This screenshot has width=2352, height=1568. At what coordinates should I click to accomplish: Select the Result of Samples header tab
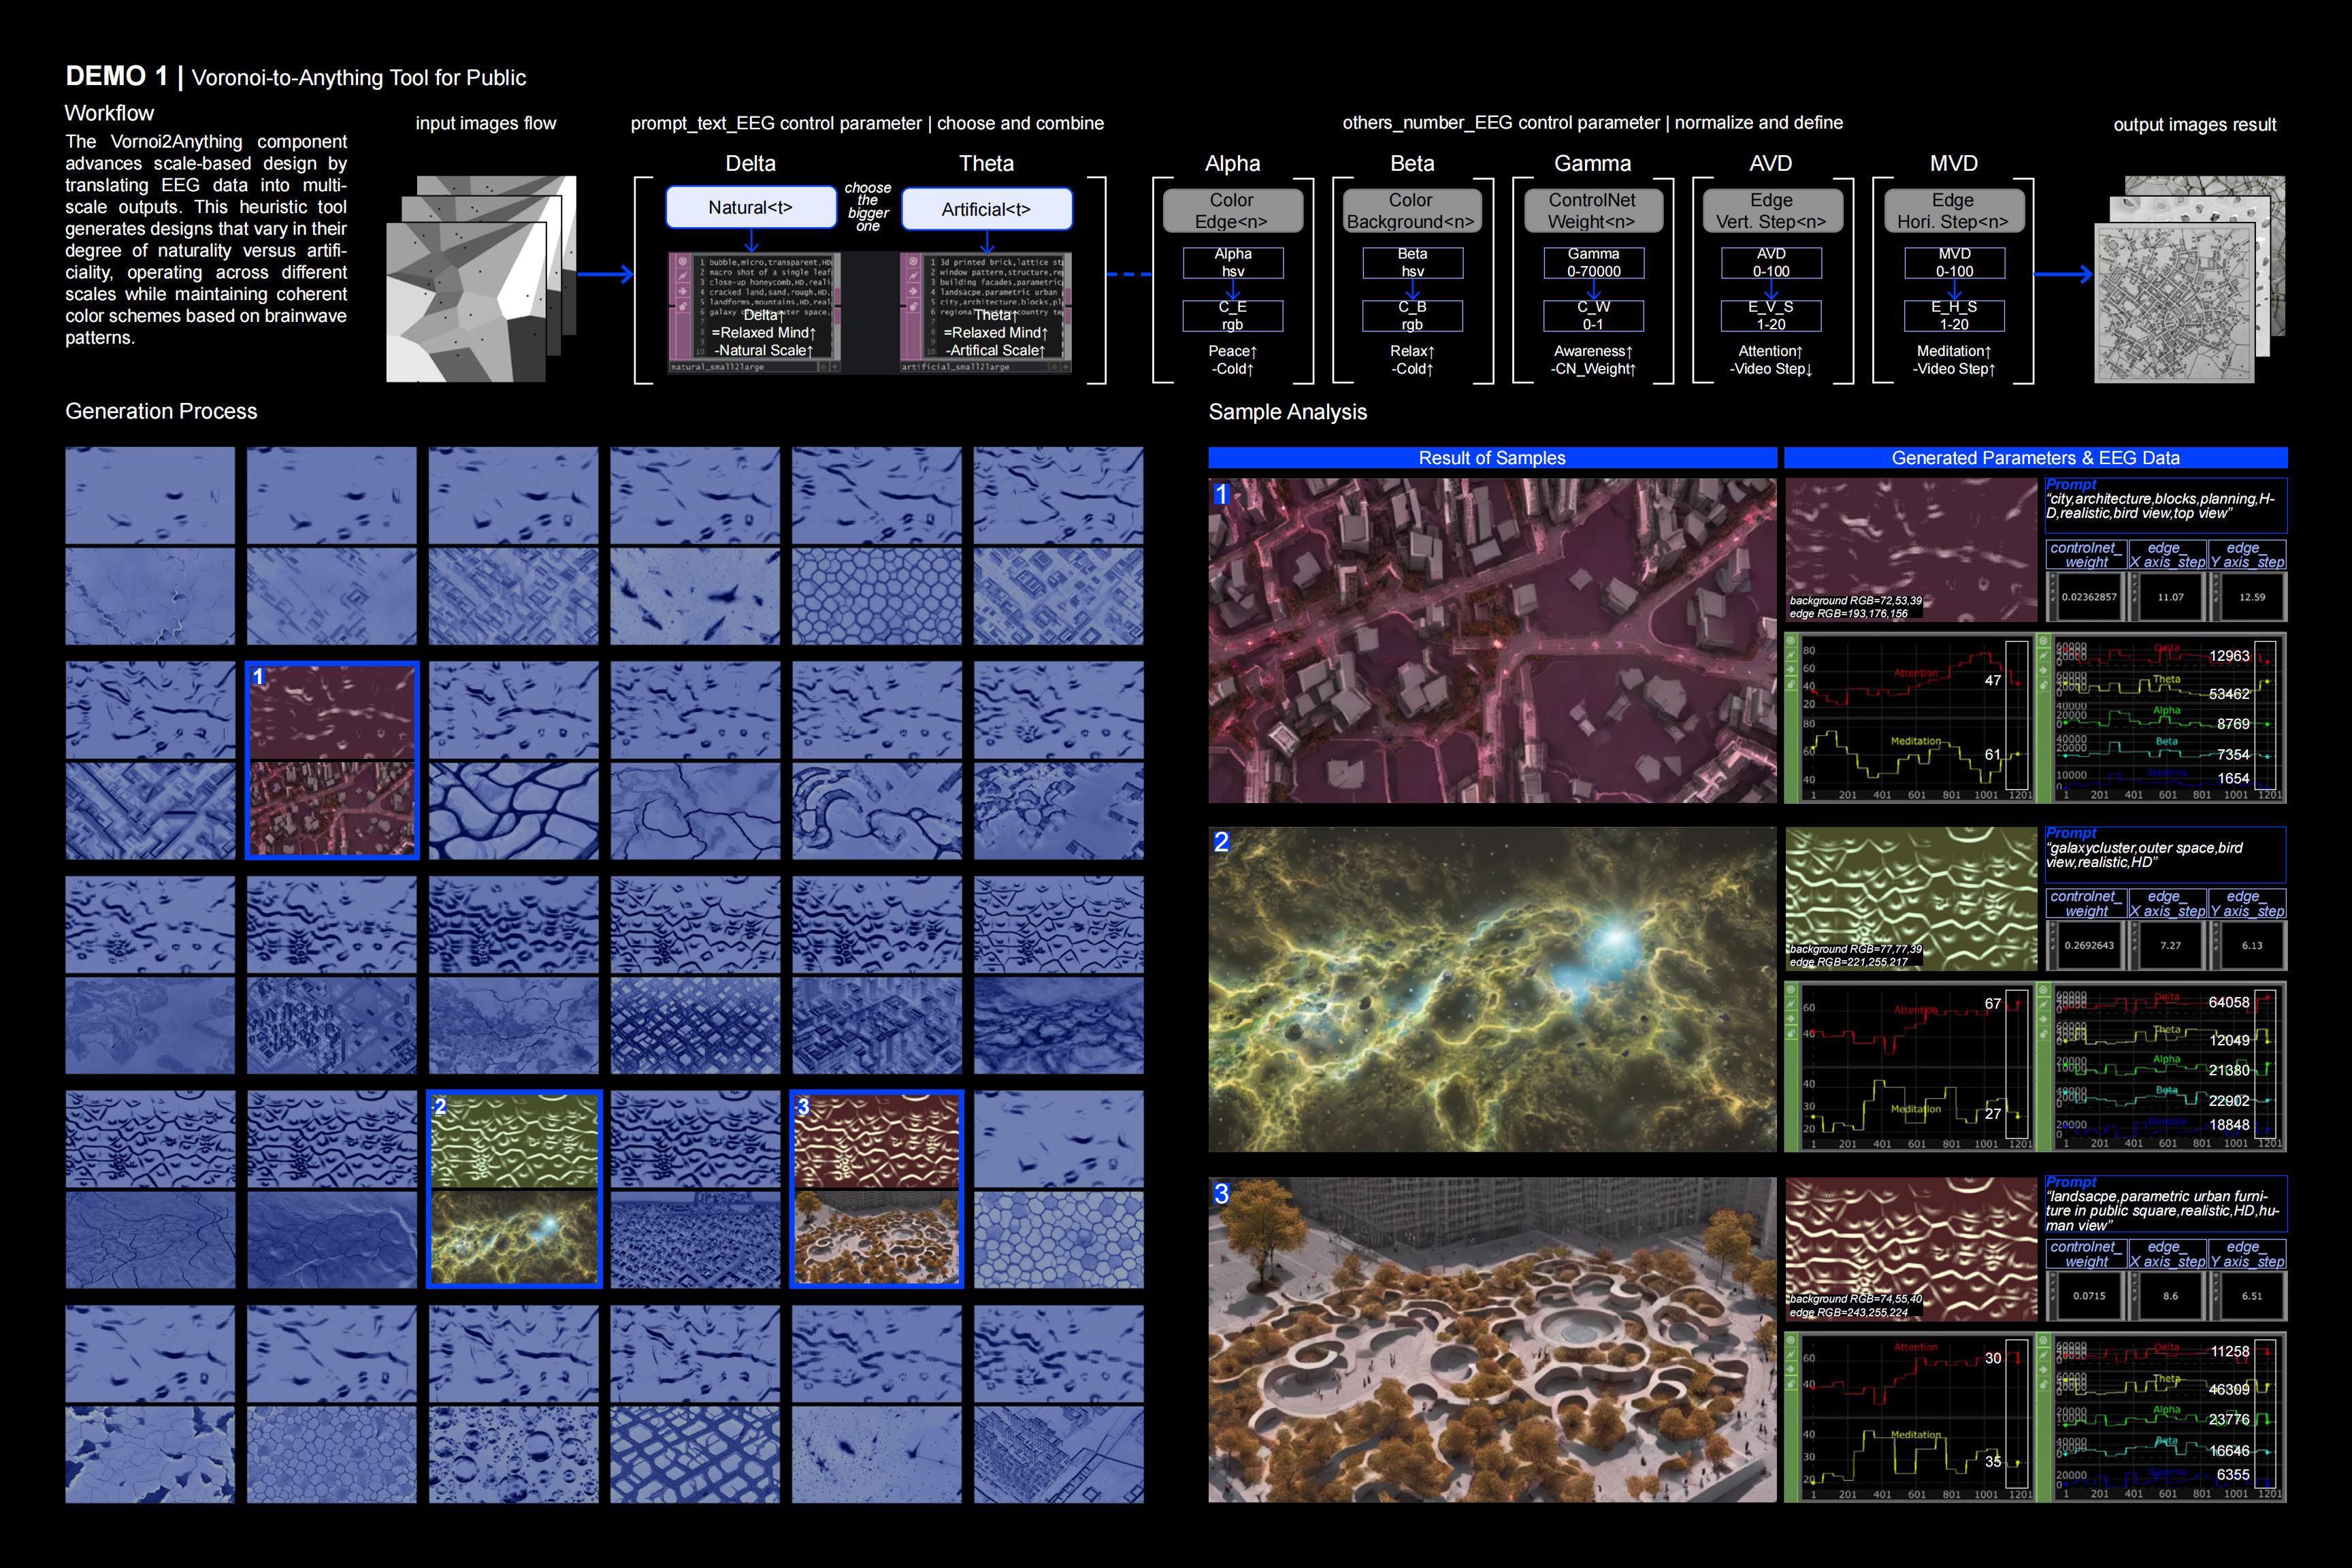(x=1491, y=458)
